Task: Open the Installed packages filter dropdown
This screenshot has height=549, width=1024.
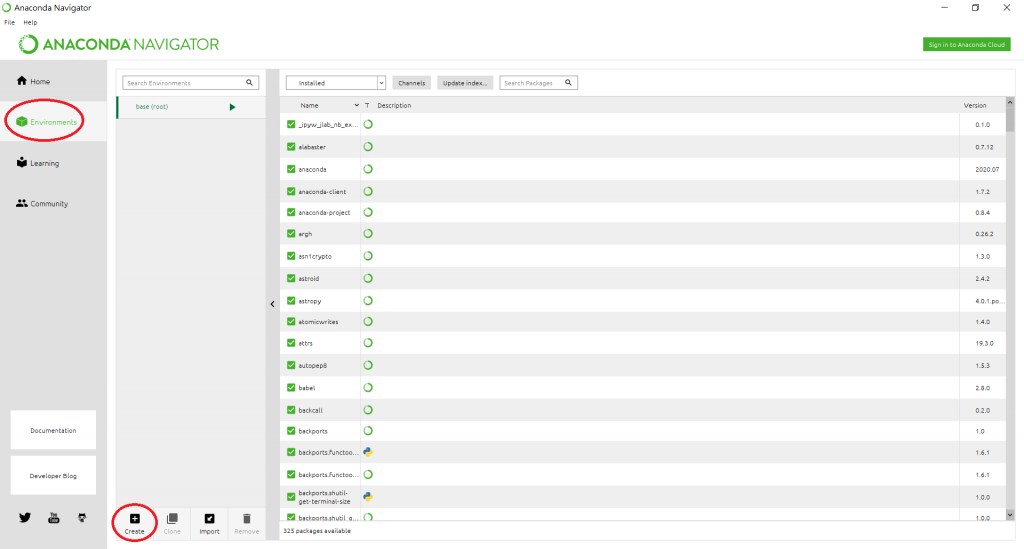Action: [336, 83]
